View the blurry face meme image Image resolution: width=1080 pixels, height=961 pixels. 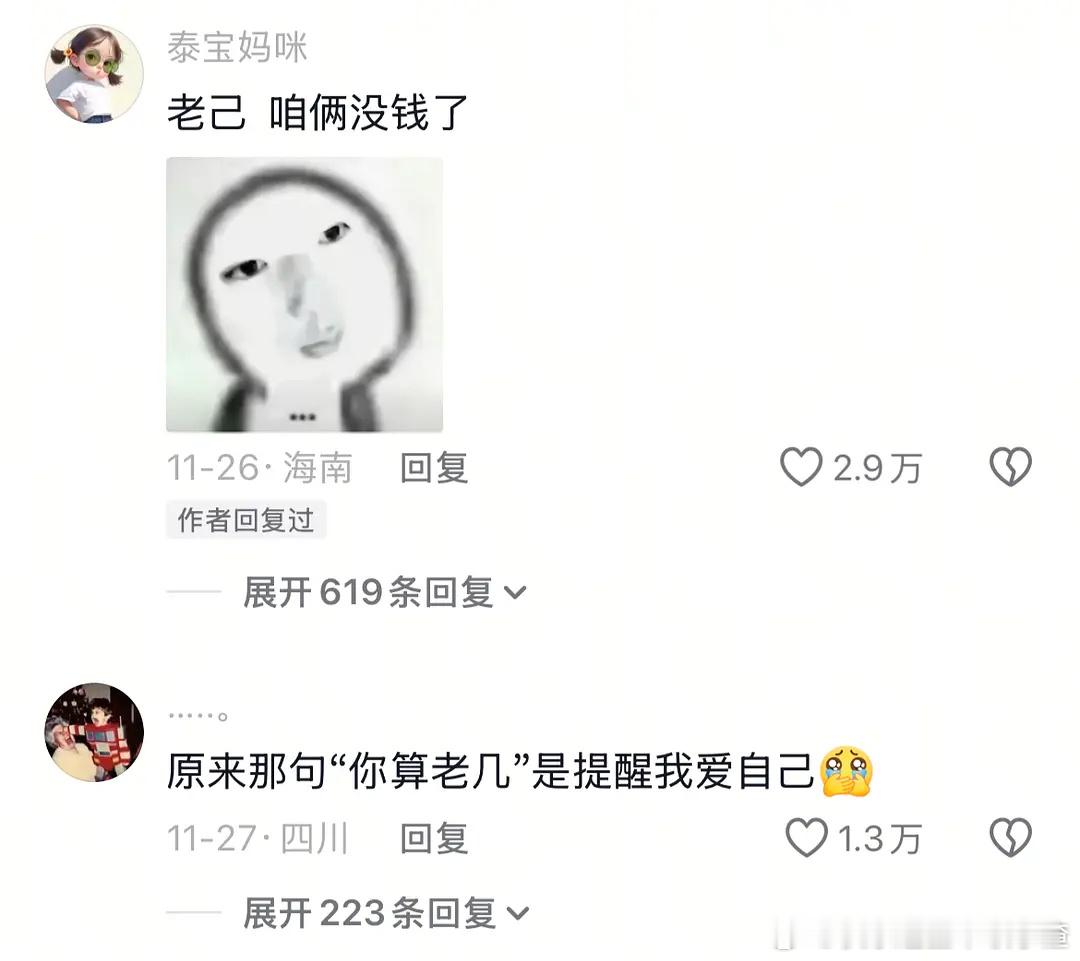point(304,295)
